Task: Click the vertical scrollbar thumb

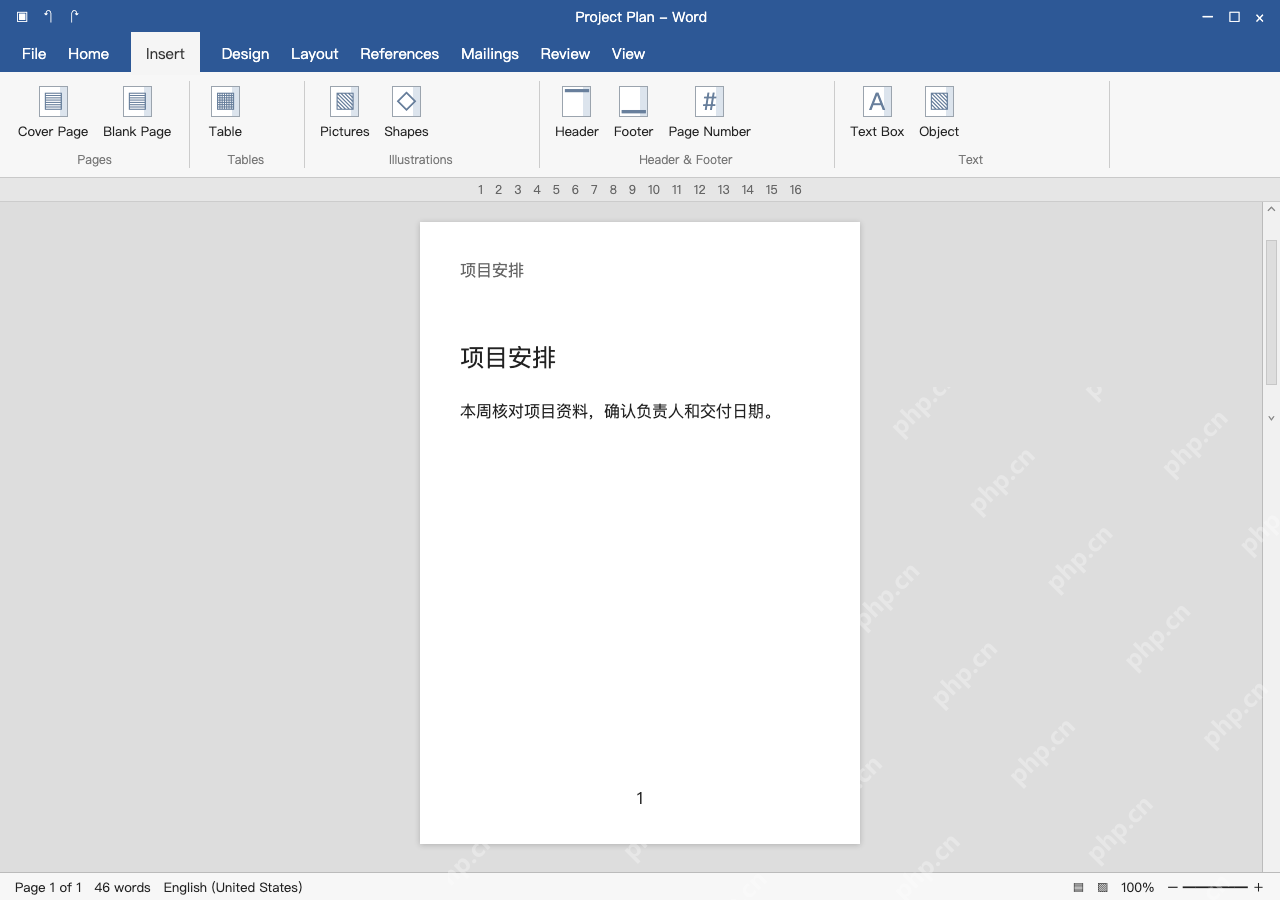Action: click(x=1271, y=312)
